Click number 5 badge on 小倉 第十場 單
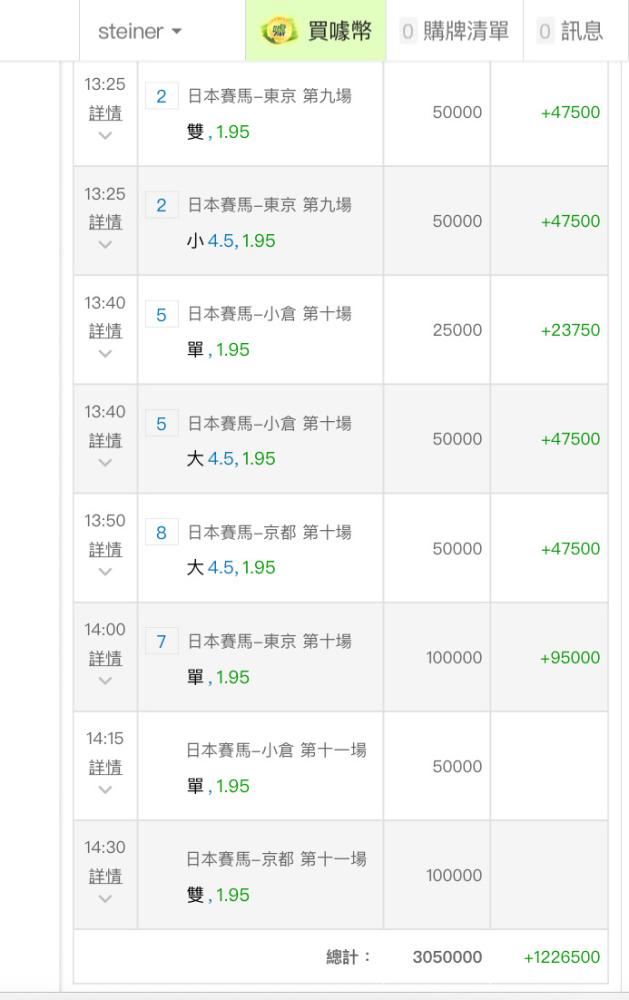This screenshot has width=629, height=1000. pos(161,314)
